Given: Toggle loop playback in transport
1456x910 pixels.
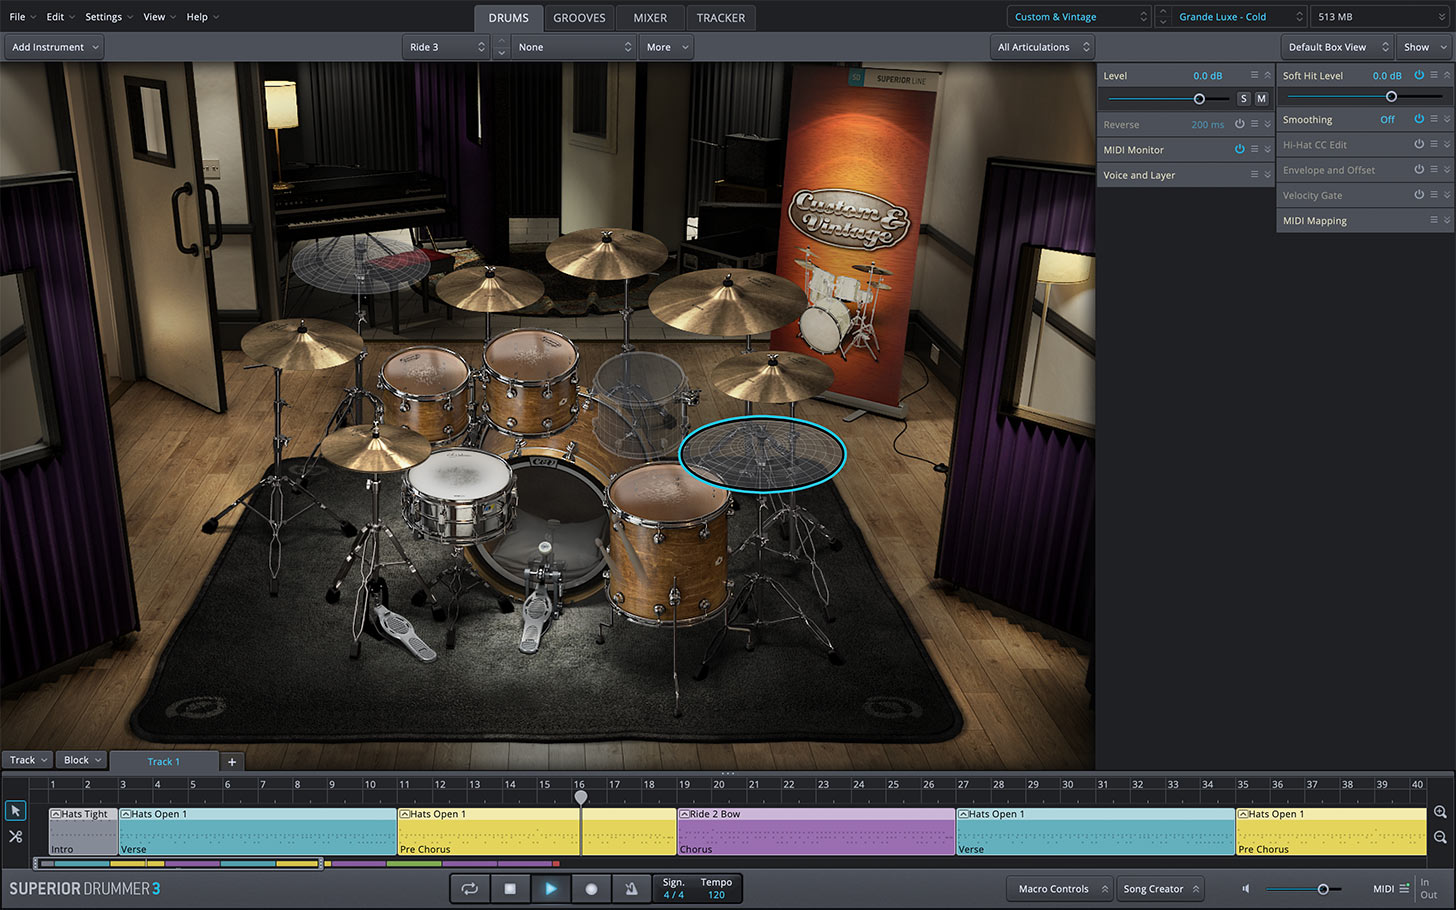Looking at the screenshot, I should coord(469,888).
